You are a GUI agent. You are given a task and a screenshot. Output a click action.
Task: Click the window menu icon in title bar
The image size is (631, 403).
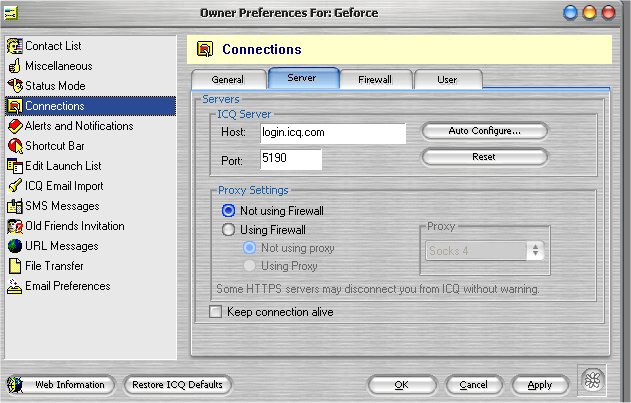coord(10,13)
